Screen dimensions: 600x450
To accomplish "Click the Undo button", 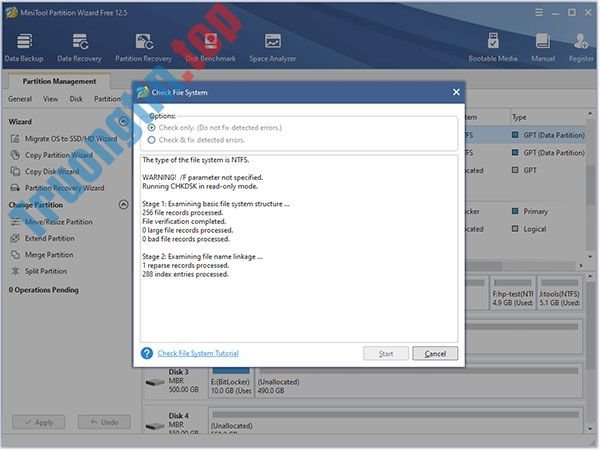I will pos(104,422).
